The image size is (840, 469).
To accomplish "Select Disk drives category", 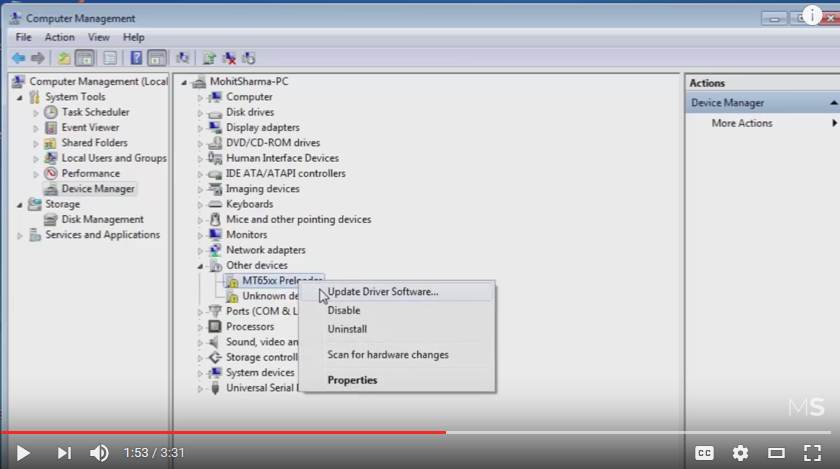I will tap(250, 112).
